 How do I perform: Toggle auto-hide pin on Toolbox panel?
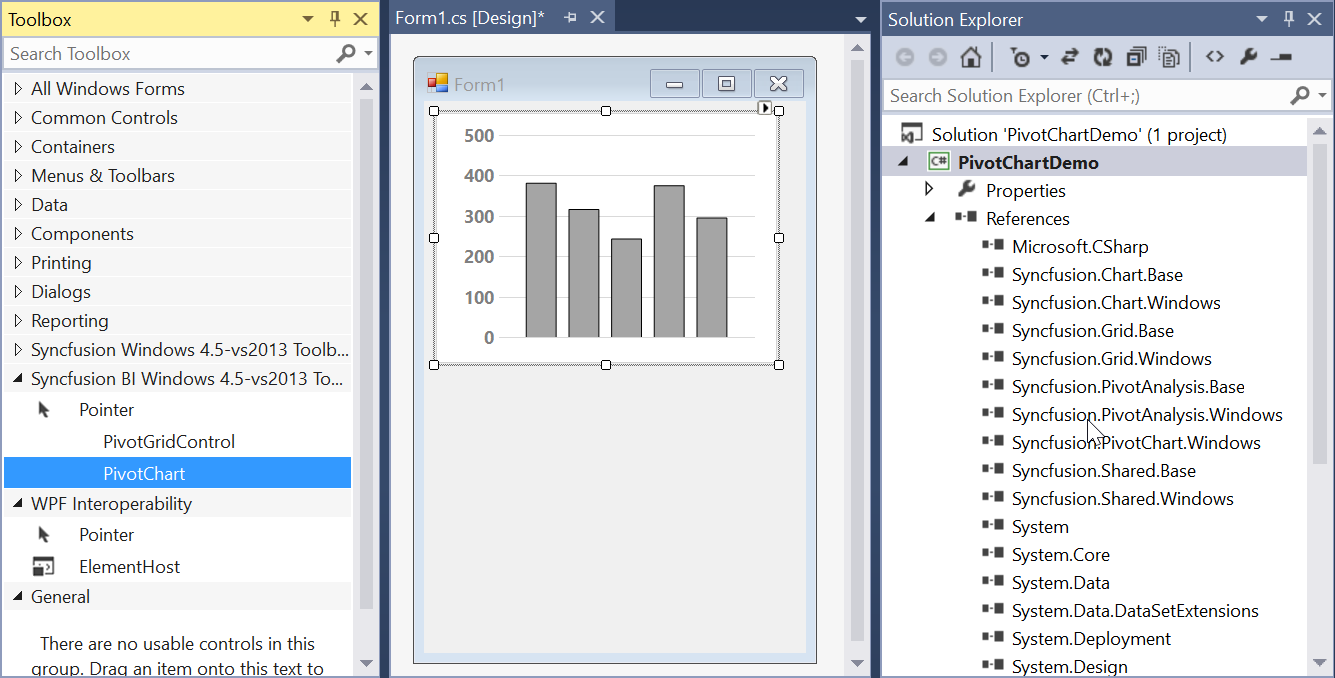click(x=335, y=19)
